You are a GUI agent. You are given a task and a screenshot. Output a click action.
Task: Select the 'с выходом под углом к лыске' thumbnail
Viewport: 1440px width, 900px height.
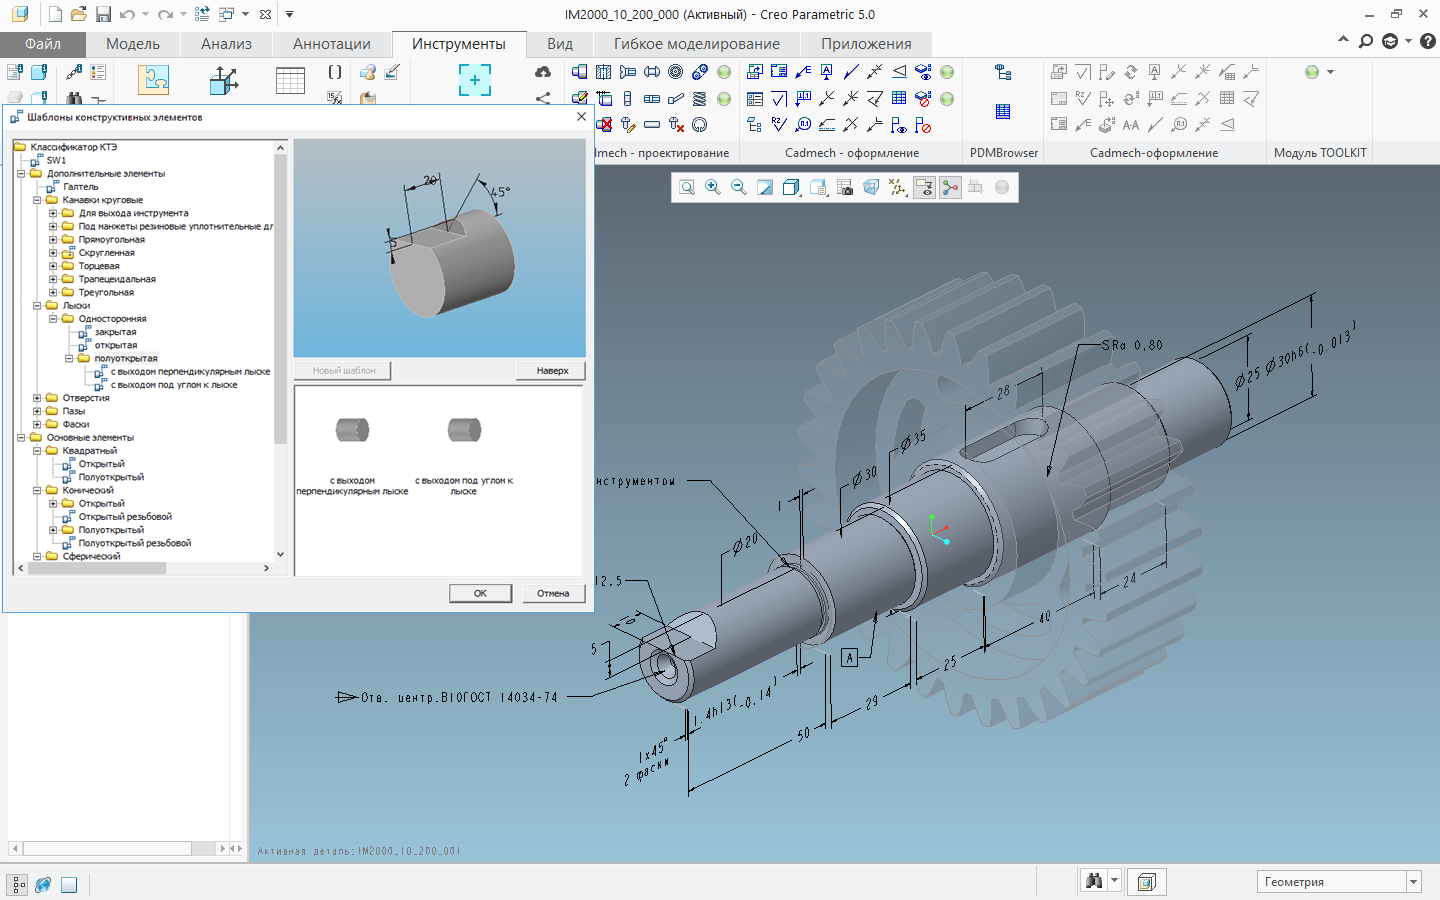[x=464, y=430]
